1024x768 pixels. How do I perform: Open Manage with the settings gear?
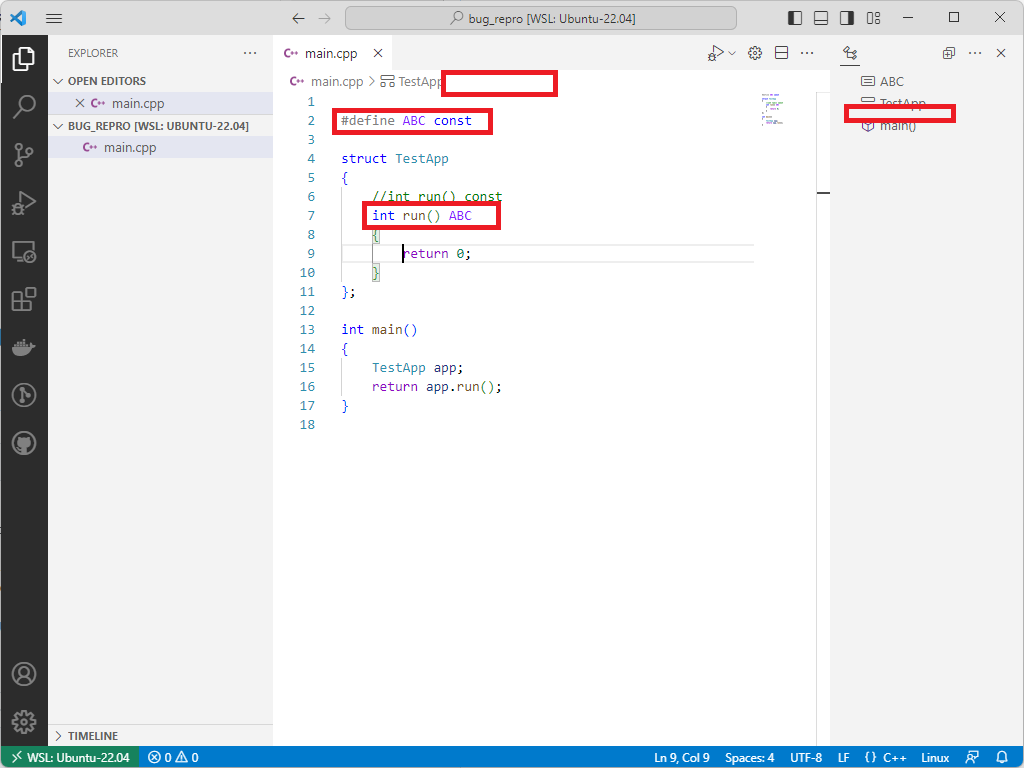tap(24, 721)
